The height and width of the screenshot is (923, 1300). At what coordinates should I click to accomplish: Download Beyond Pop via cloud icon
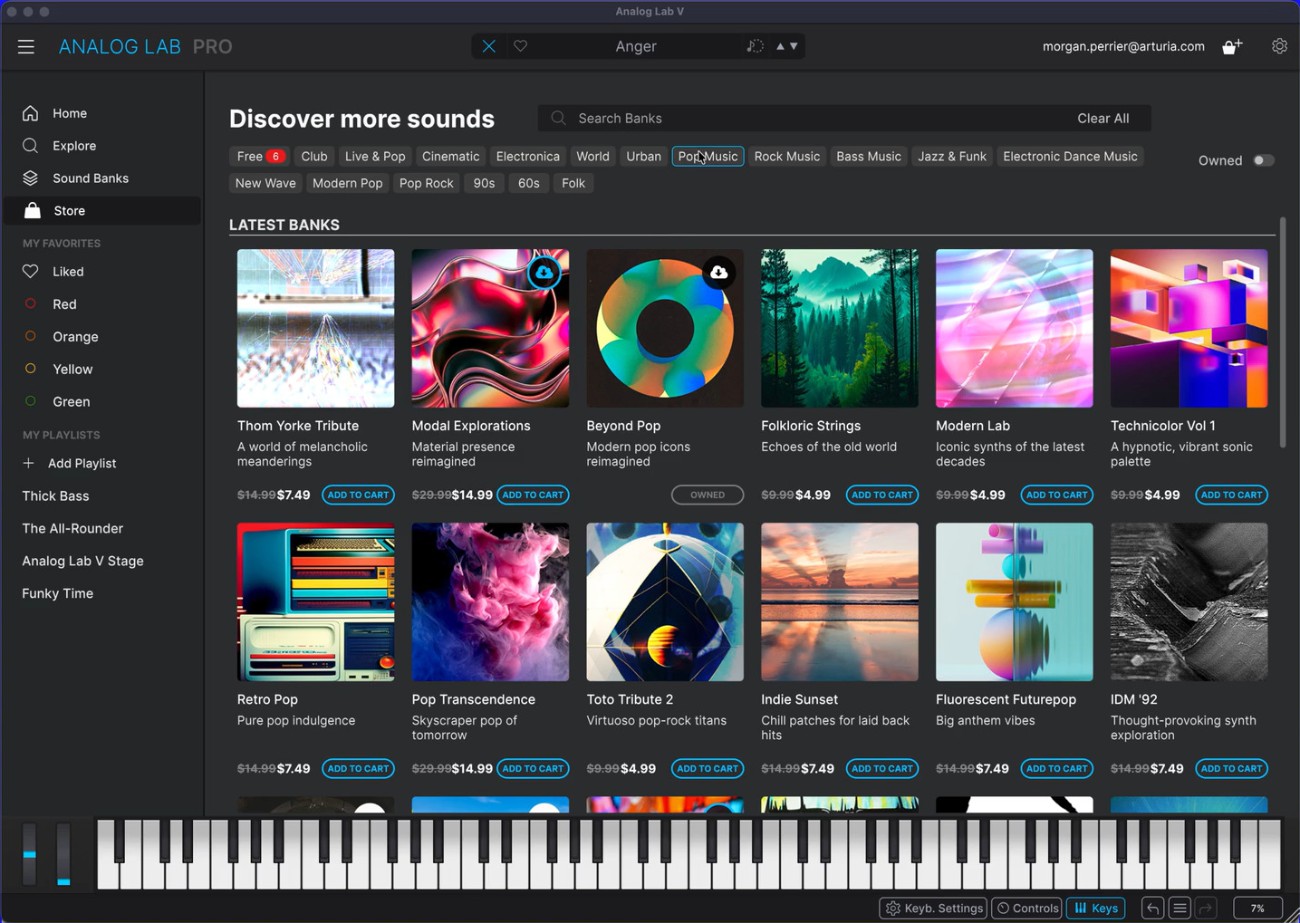coord(719,272)
